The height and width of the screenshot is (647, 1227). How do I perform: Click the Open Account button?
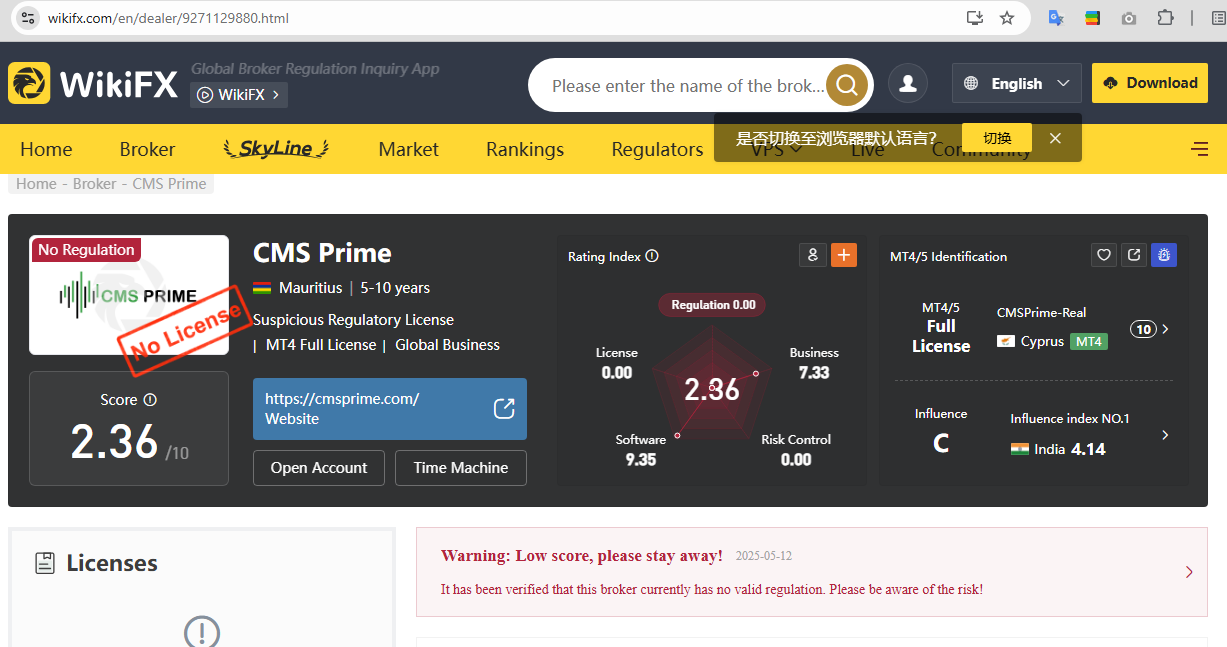(x=319, y=467)
